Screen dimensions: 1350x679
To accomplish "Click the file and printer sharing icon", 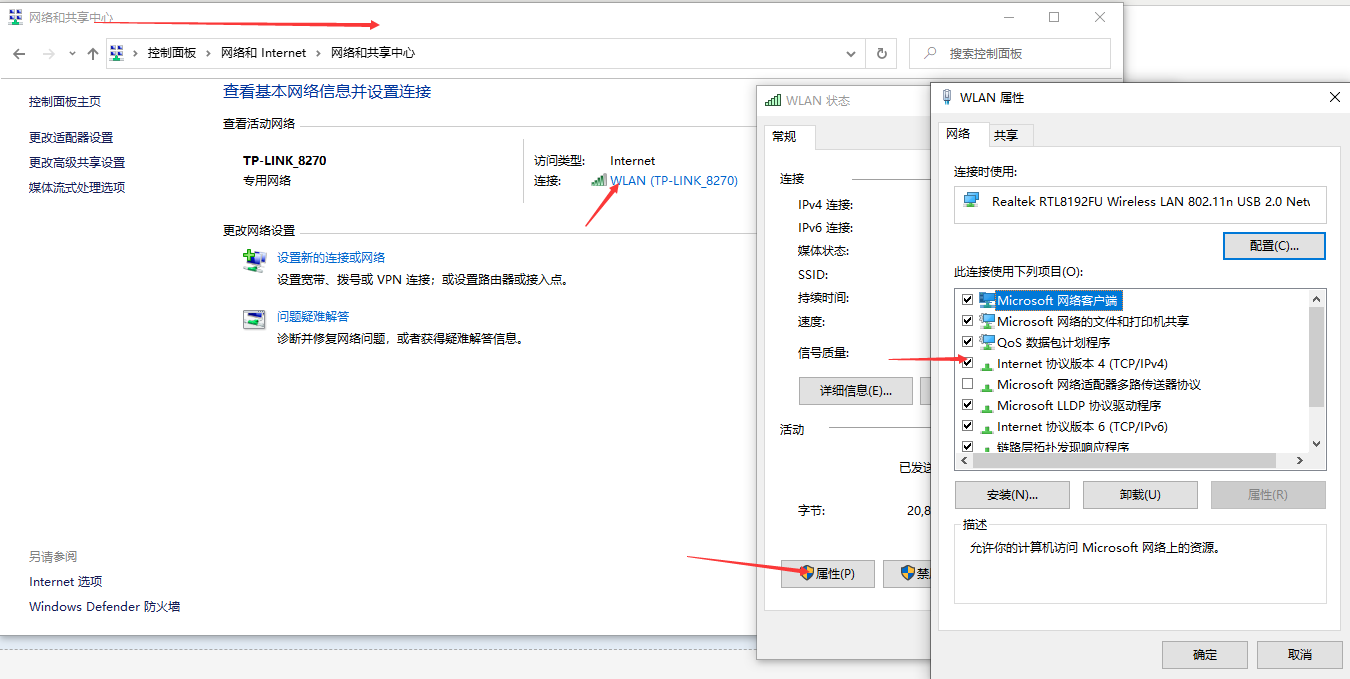I will click(x=987, y=321).
